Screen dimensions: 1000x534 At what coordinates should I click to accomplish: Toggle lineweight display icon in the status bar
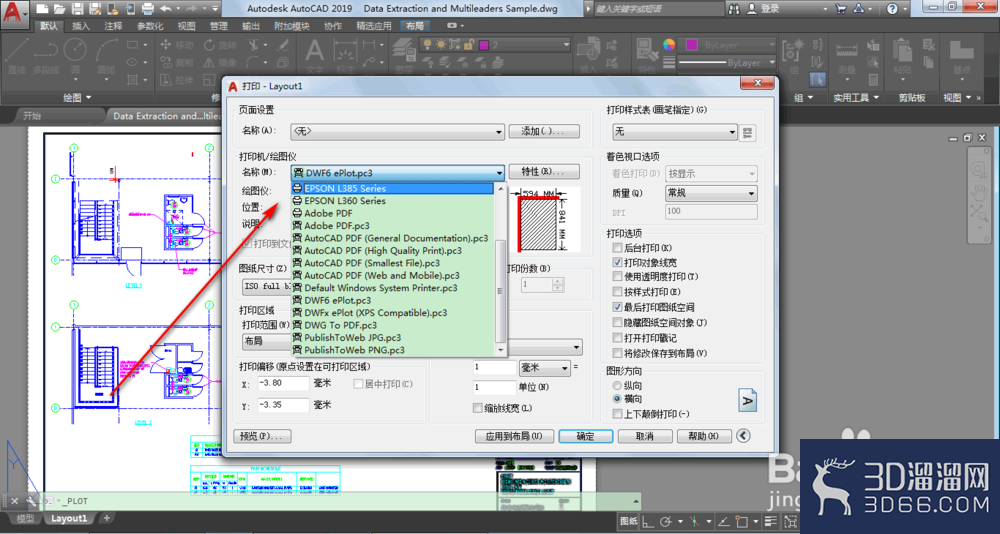(x=770, y=521)
